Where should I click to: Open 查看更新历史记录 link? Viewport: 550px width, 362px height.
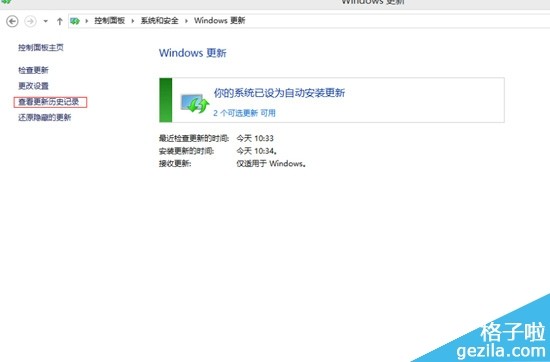[x=49, y=102]
